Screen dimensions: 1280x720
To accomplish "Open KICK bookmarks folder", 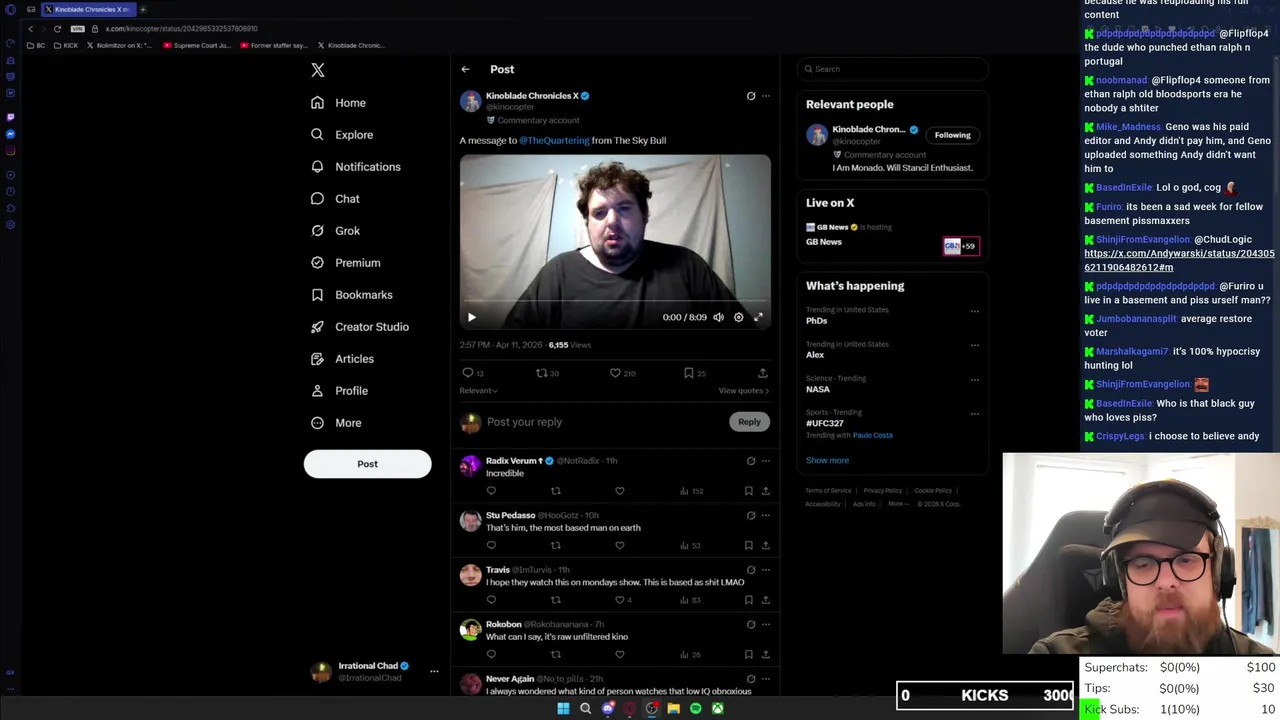I will 66,46.
